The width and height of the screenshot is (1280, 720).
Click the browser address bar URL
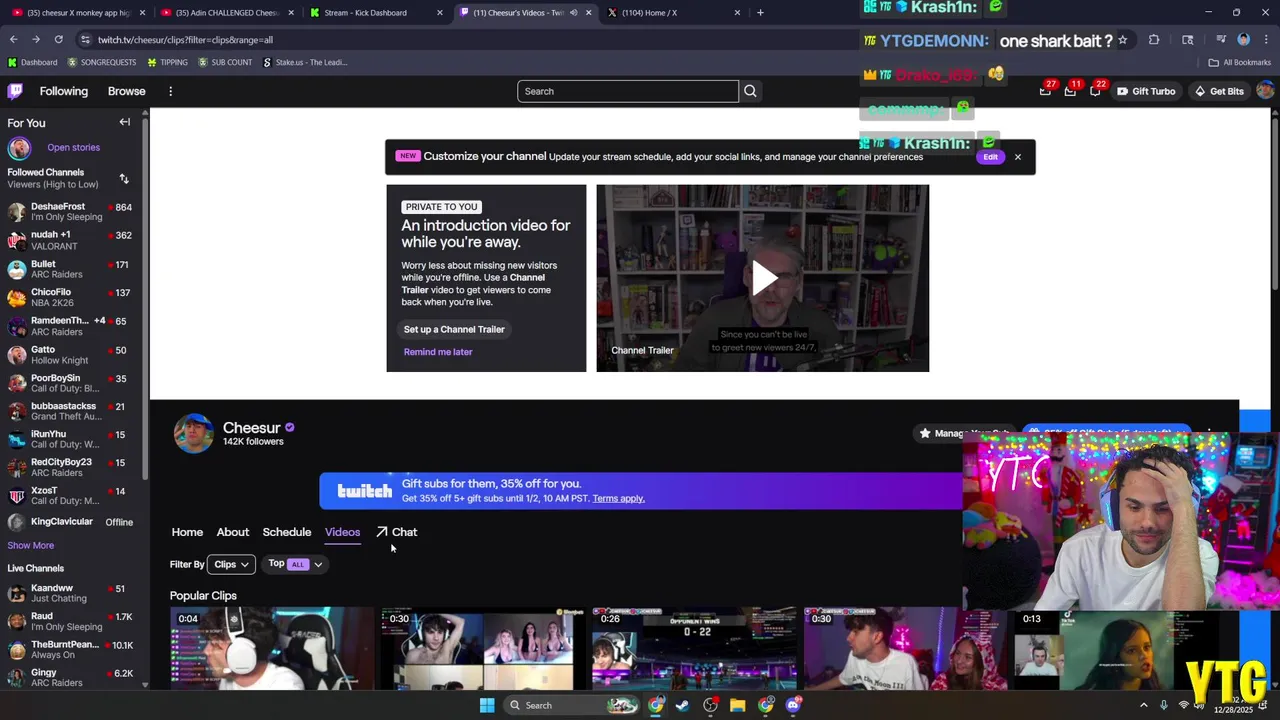(185, 40)
